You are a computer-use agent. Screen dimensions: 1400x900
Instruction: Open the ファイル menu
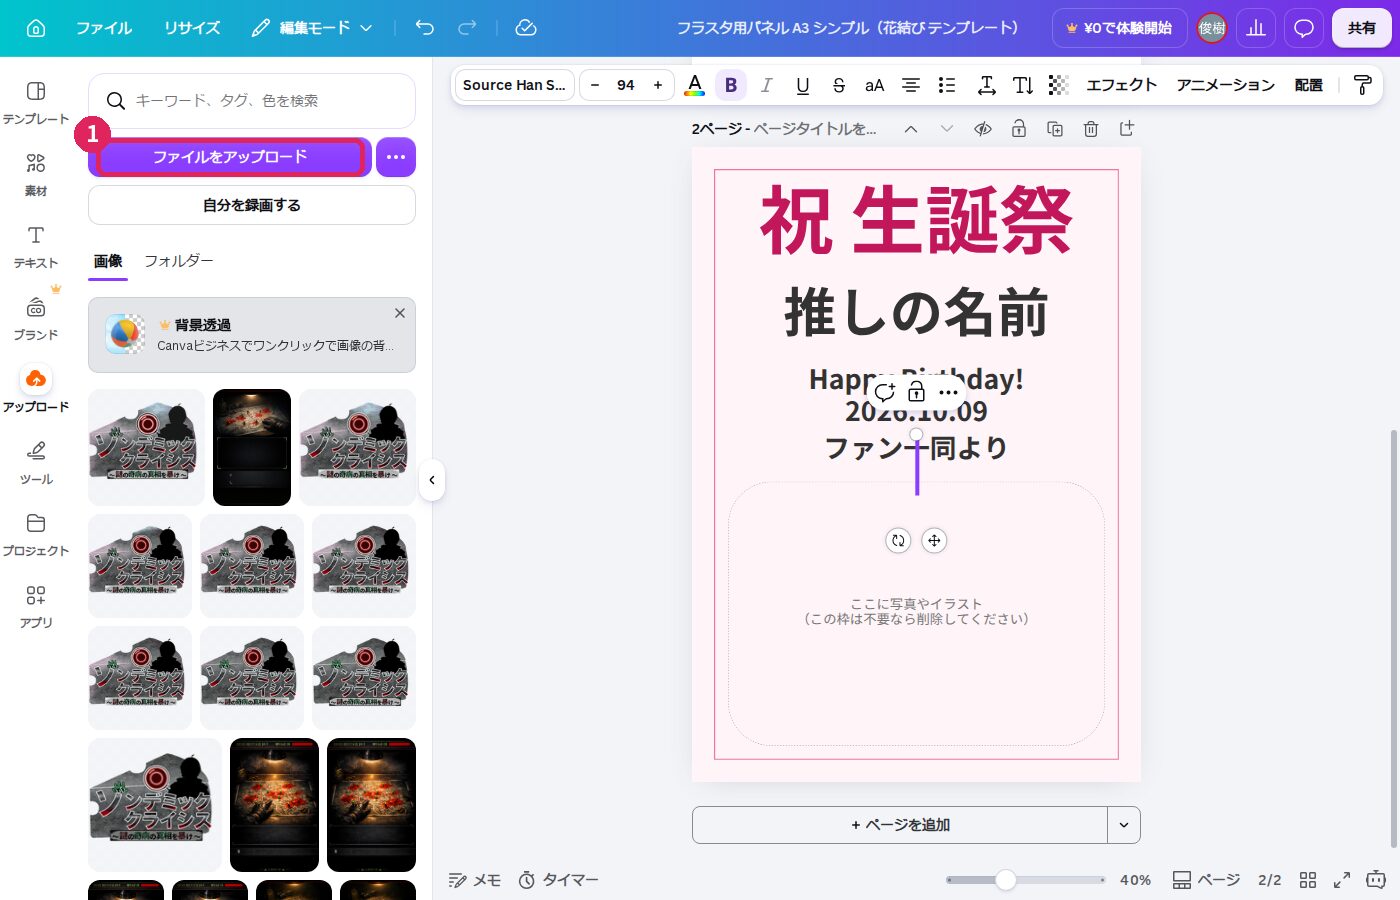(104, 28)
